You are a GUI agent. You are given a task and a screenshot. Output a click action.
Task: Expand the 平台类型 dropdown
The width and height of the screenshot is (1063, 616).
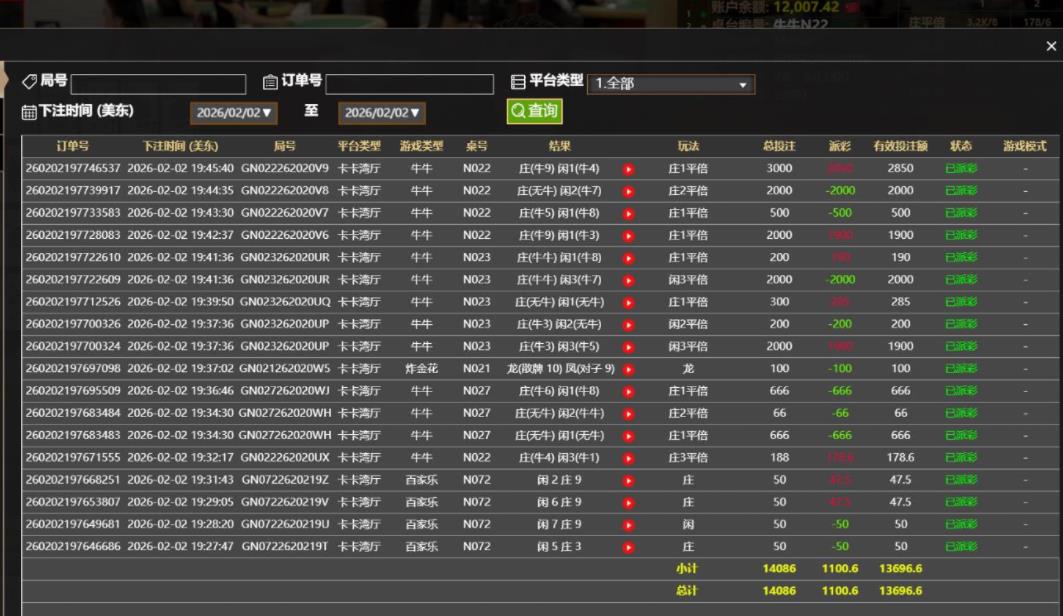(x=671, y=84)
